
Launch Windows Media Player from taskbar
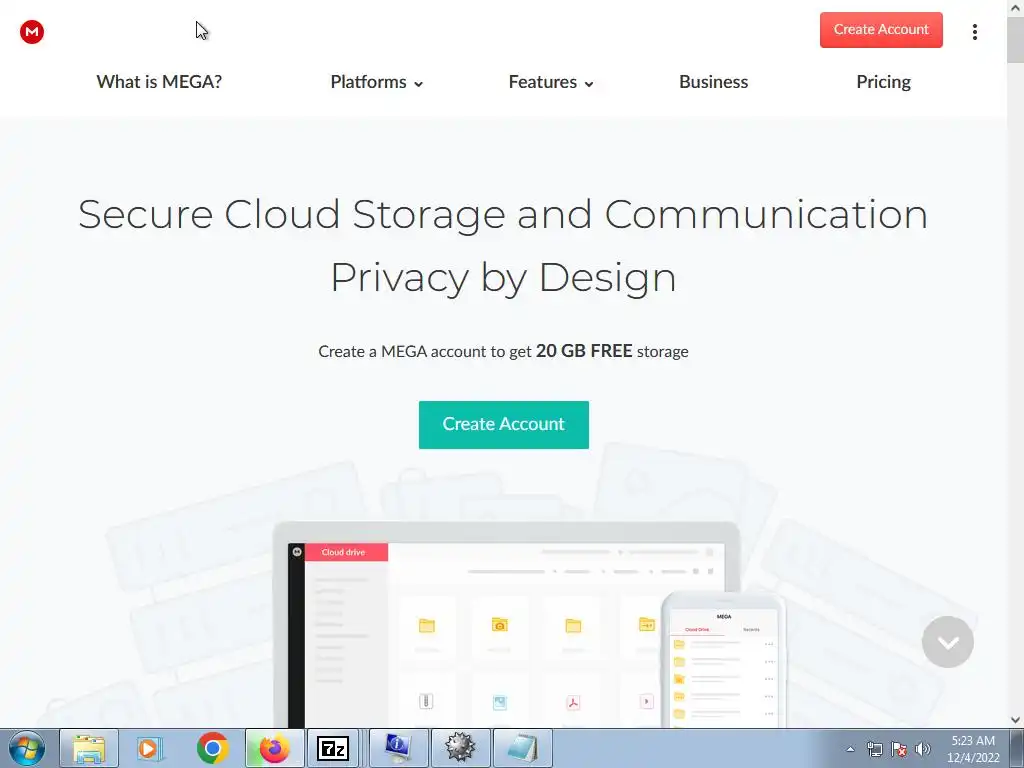point(149,748)
